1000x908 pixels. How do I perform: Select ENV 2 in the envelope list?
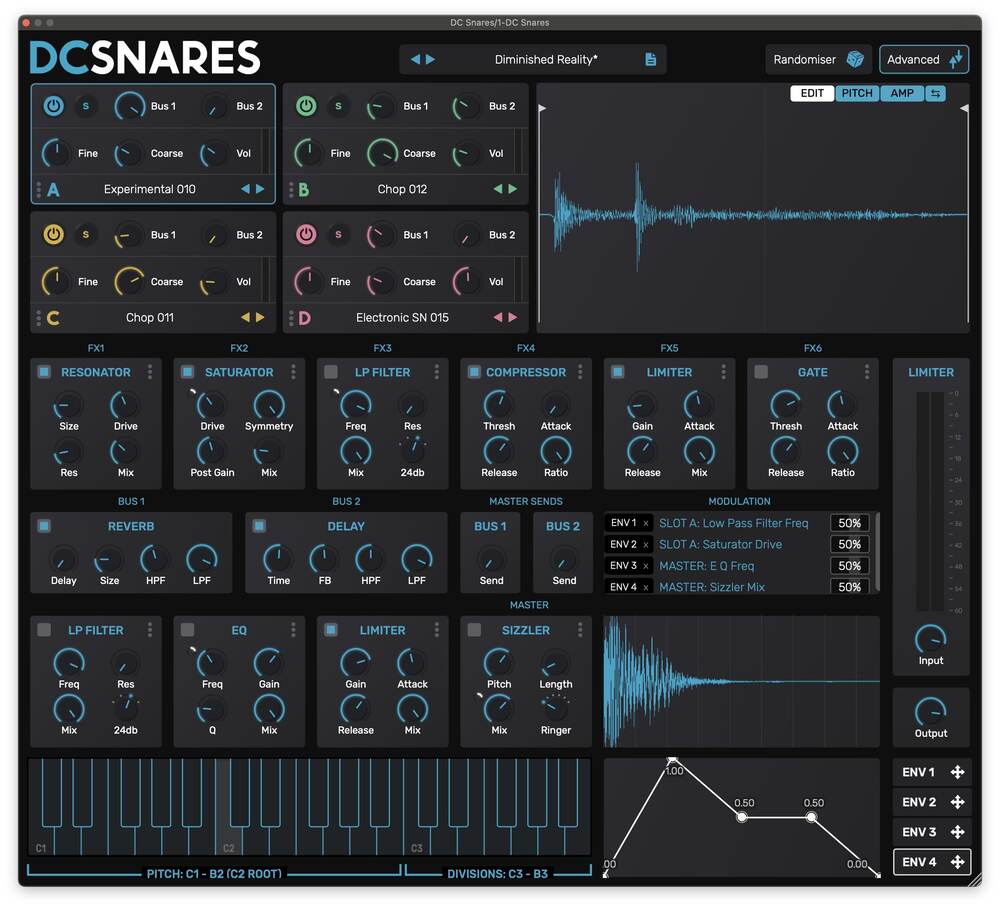tap(919, 802)
